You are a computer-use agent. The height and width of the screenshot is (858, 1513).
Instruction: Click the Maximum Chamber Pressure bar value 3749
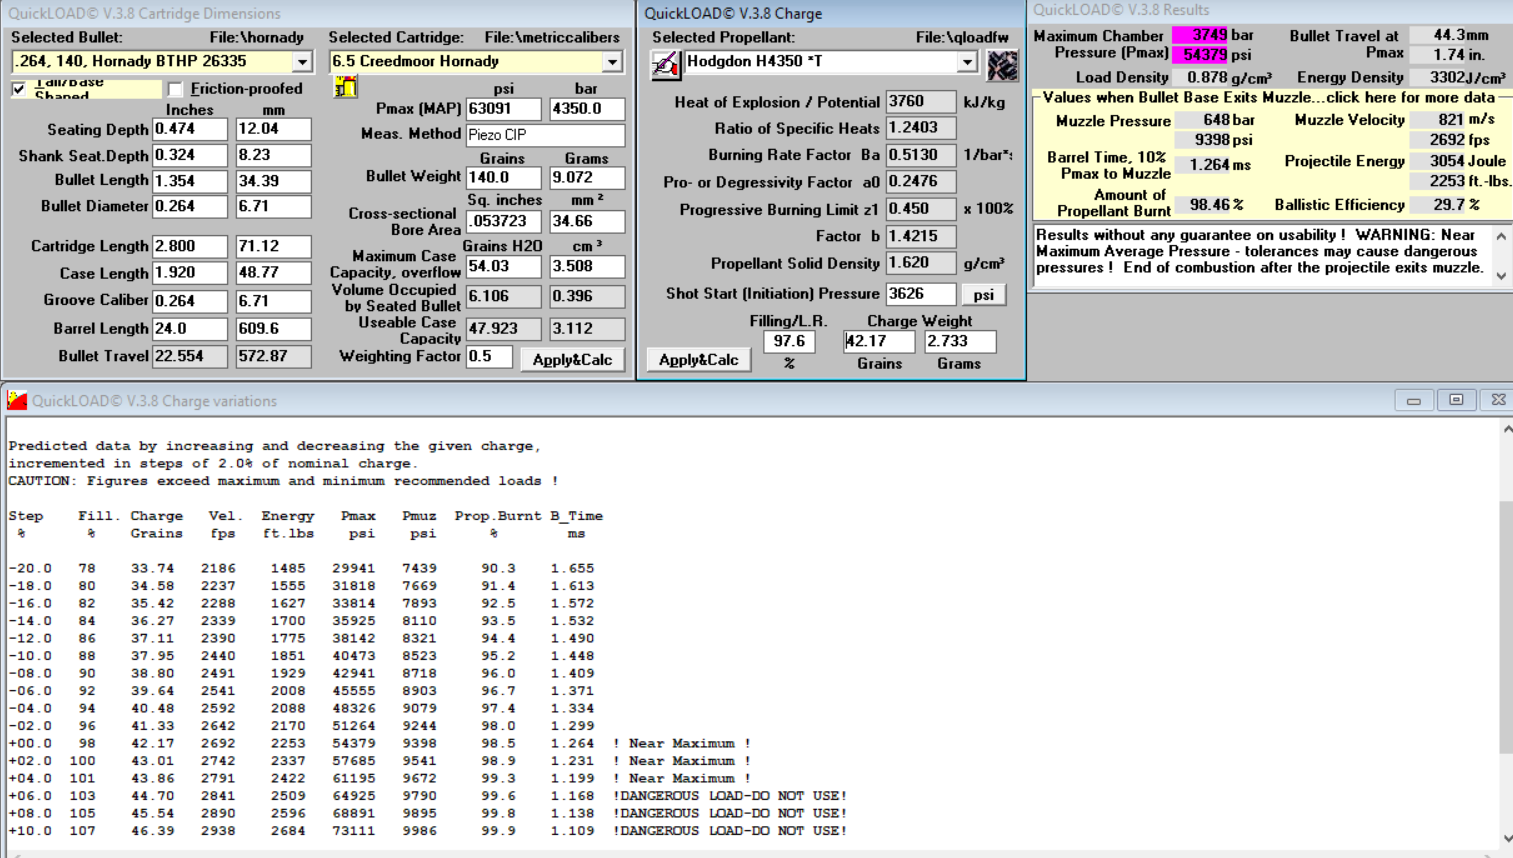[1199, 35]
